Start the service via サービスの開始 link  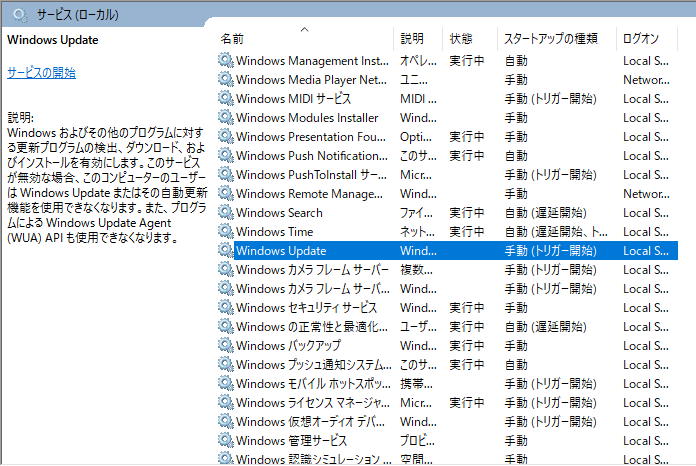pyautogui.click(x=41, y=73)
